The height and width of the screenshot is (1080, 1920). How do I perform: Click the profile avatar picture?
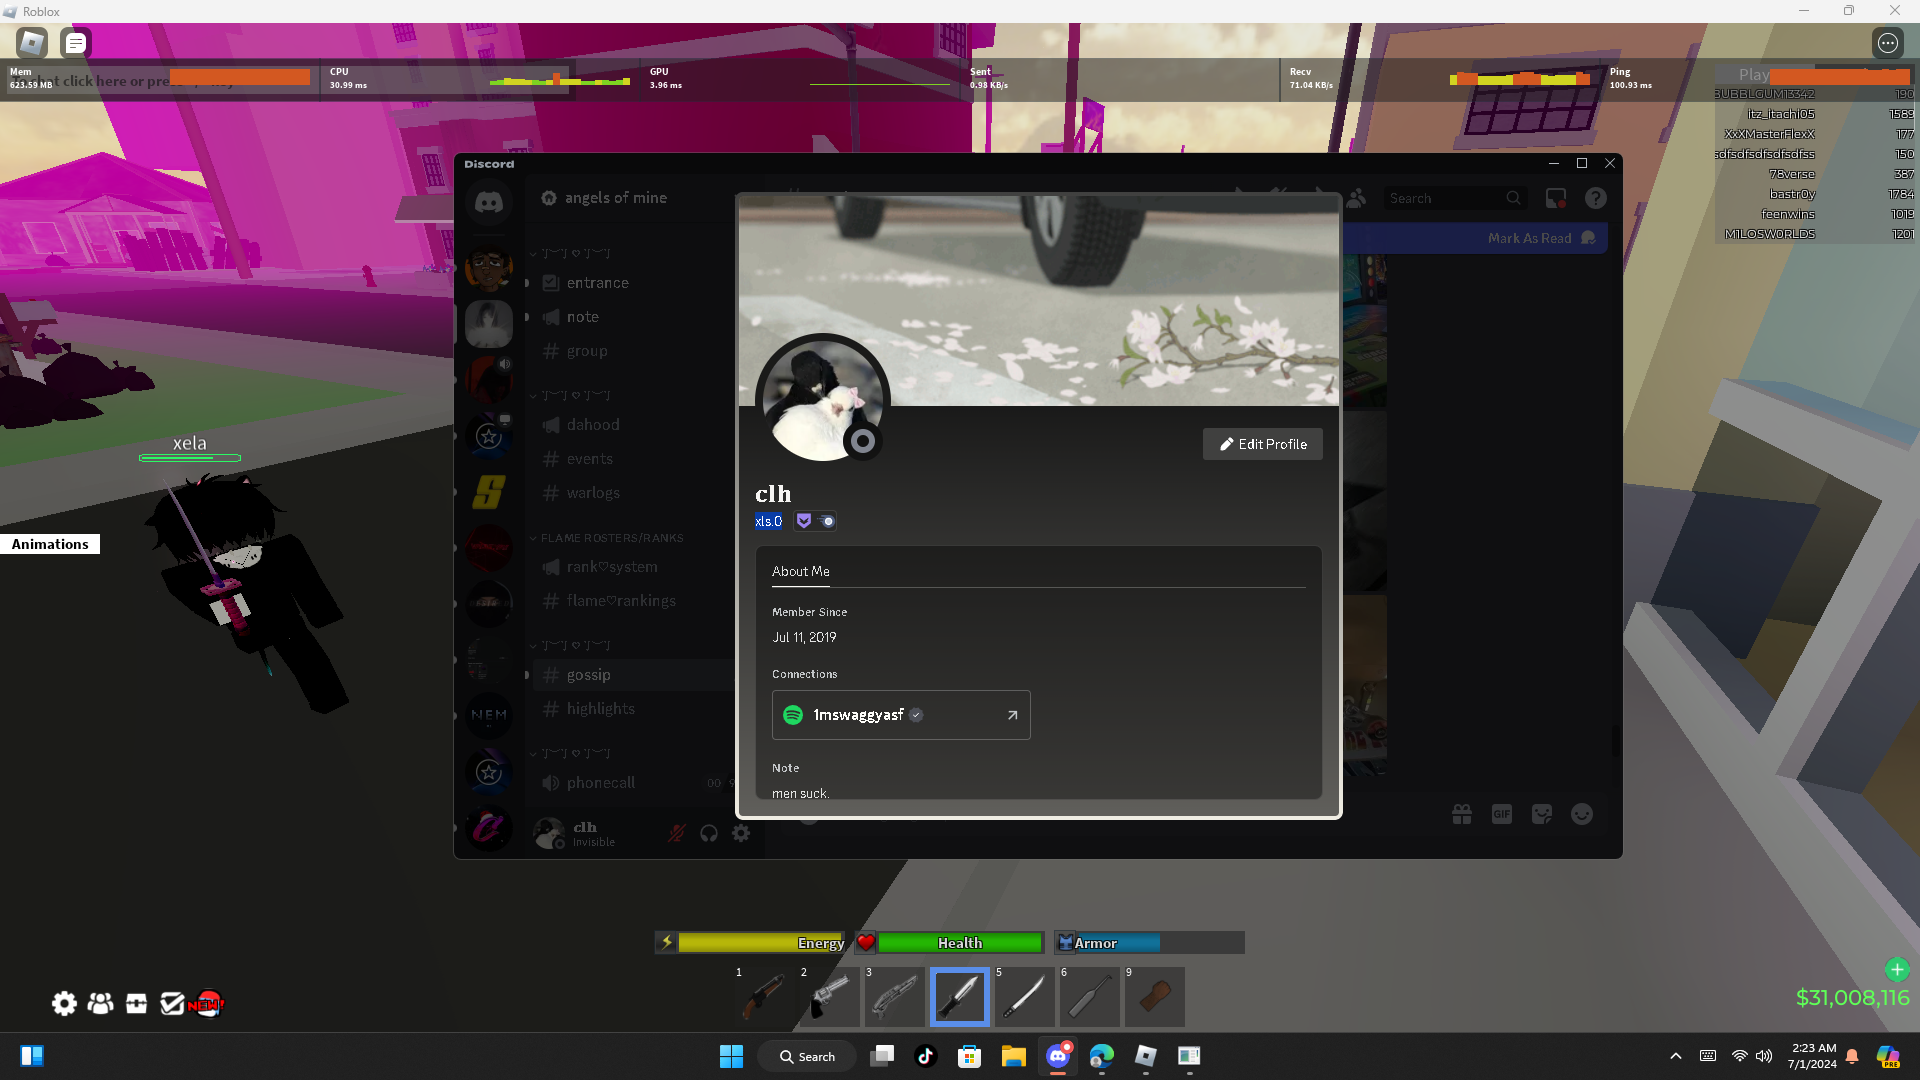pyautogui.click(x=822, y=400)
